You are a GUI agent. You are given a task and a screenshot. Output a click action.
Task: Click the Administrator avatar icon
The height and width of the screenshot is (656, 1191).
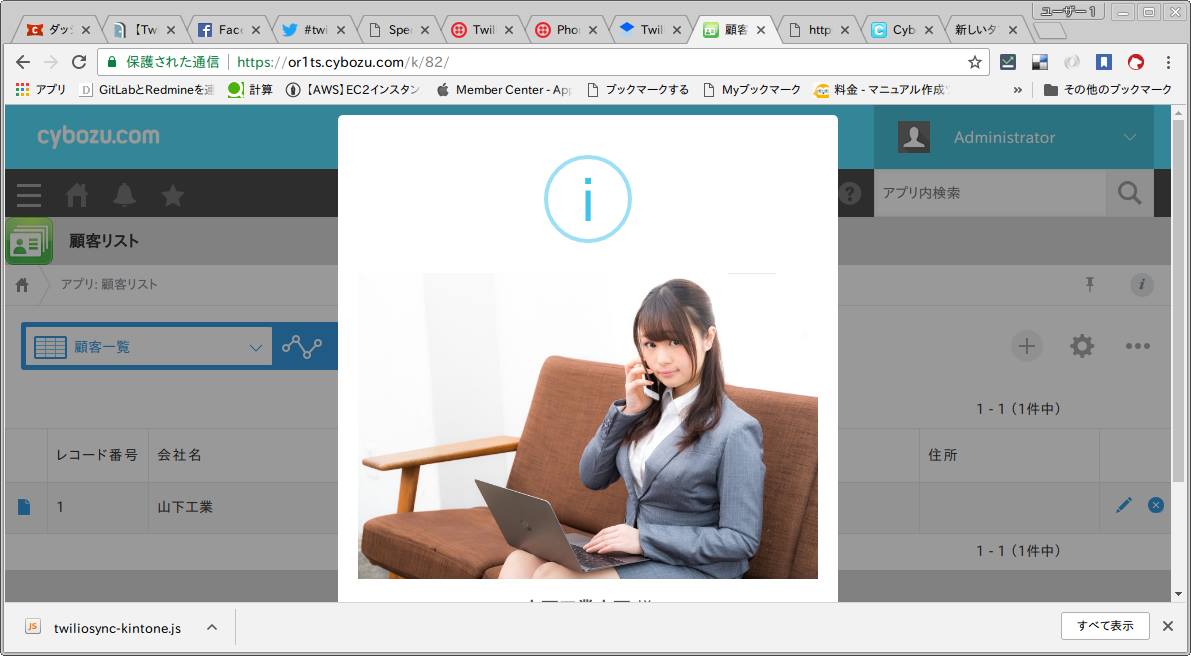pyautogui.click(x=914, y=137)
